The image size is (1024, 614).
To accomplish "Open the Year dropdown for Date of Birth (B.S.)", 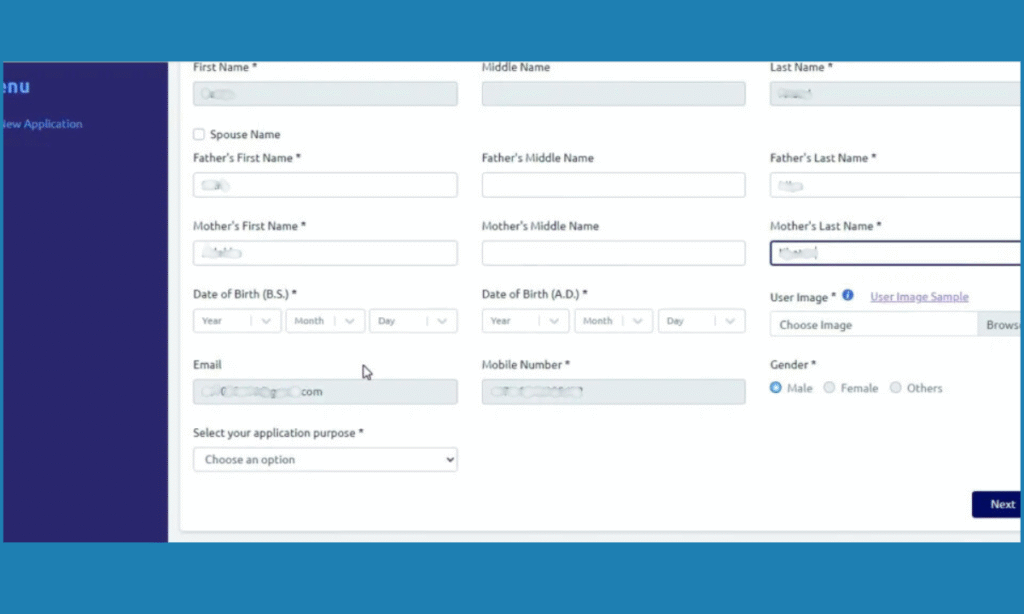I will point(236,320).
